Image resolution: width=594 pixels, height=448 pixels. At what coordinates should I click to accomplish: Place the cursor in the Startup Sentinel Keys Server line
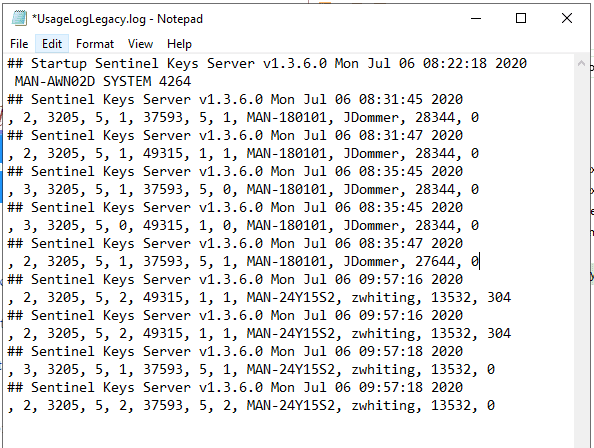click(x=267, y=63)
